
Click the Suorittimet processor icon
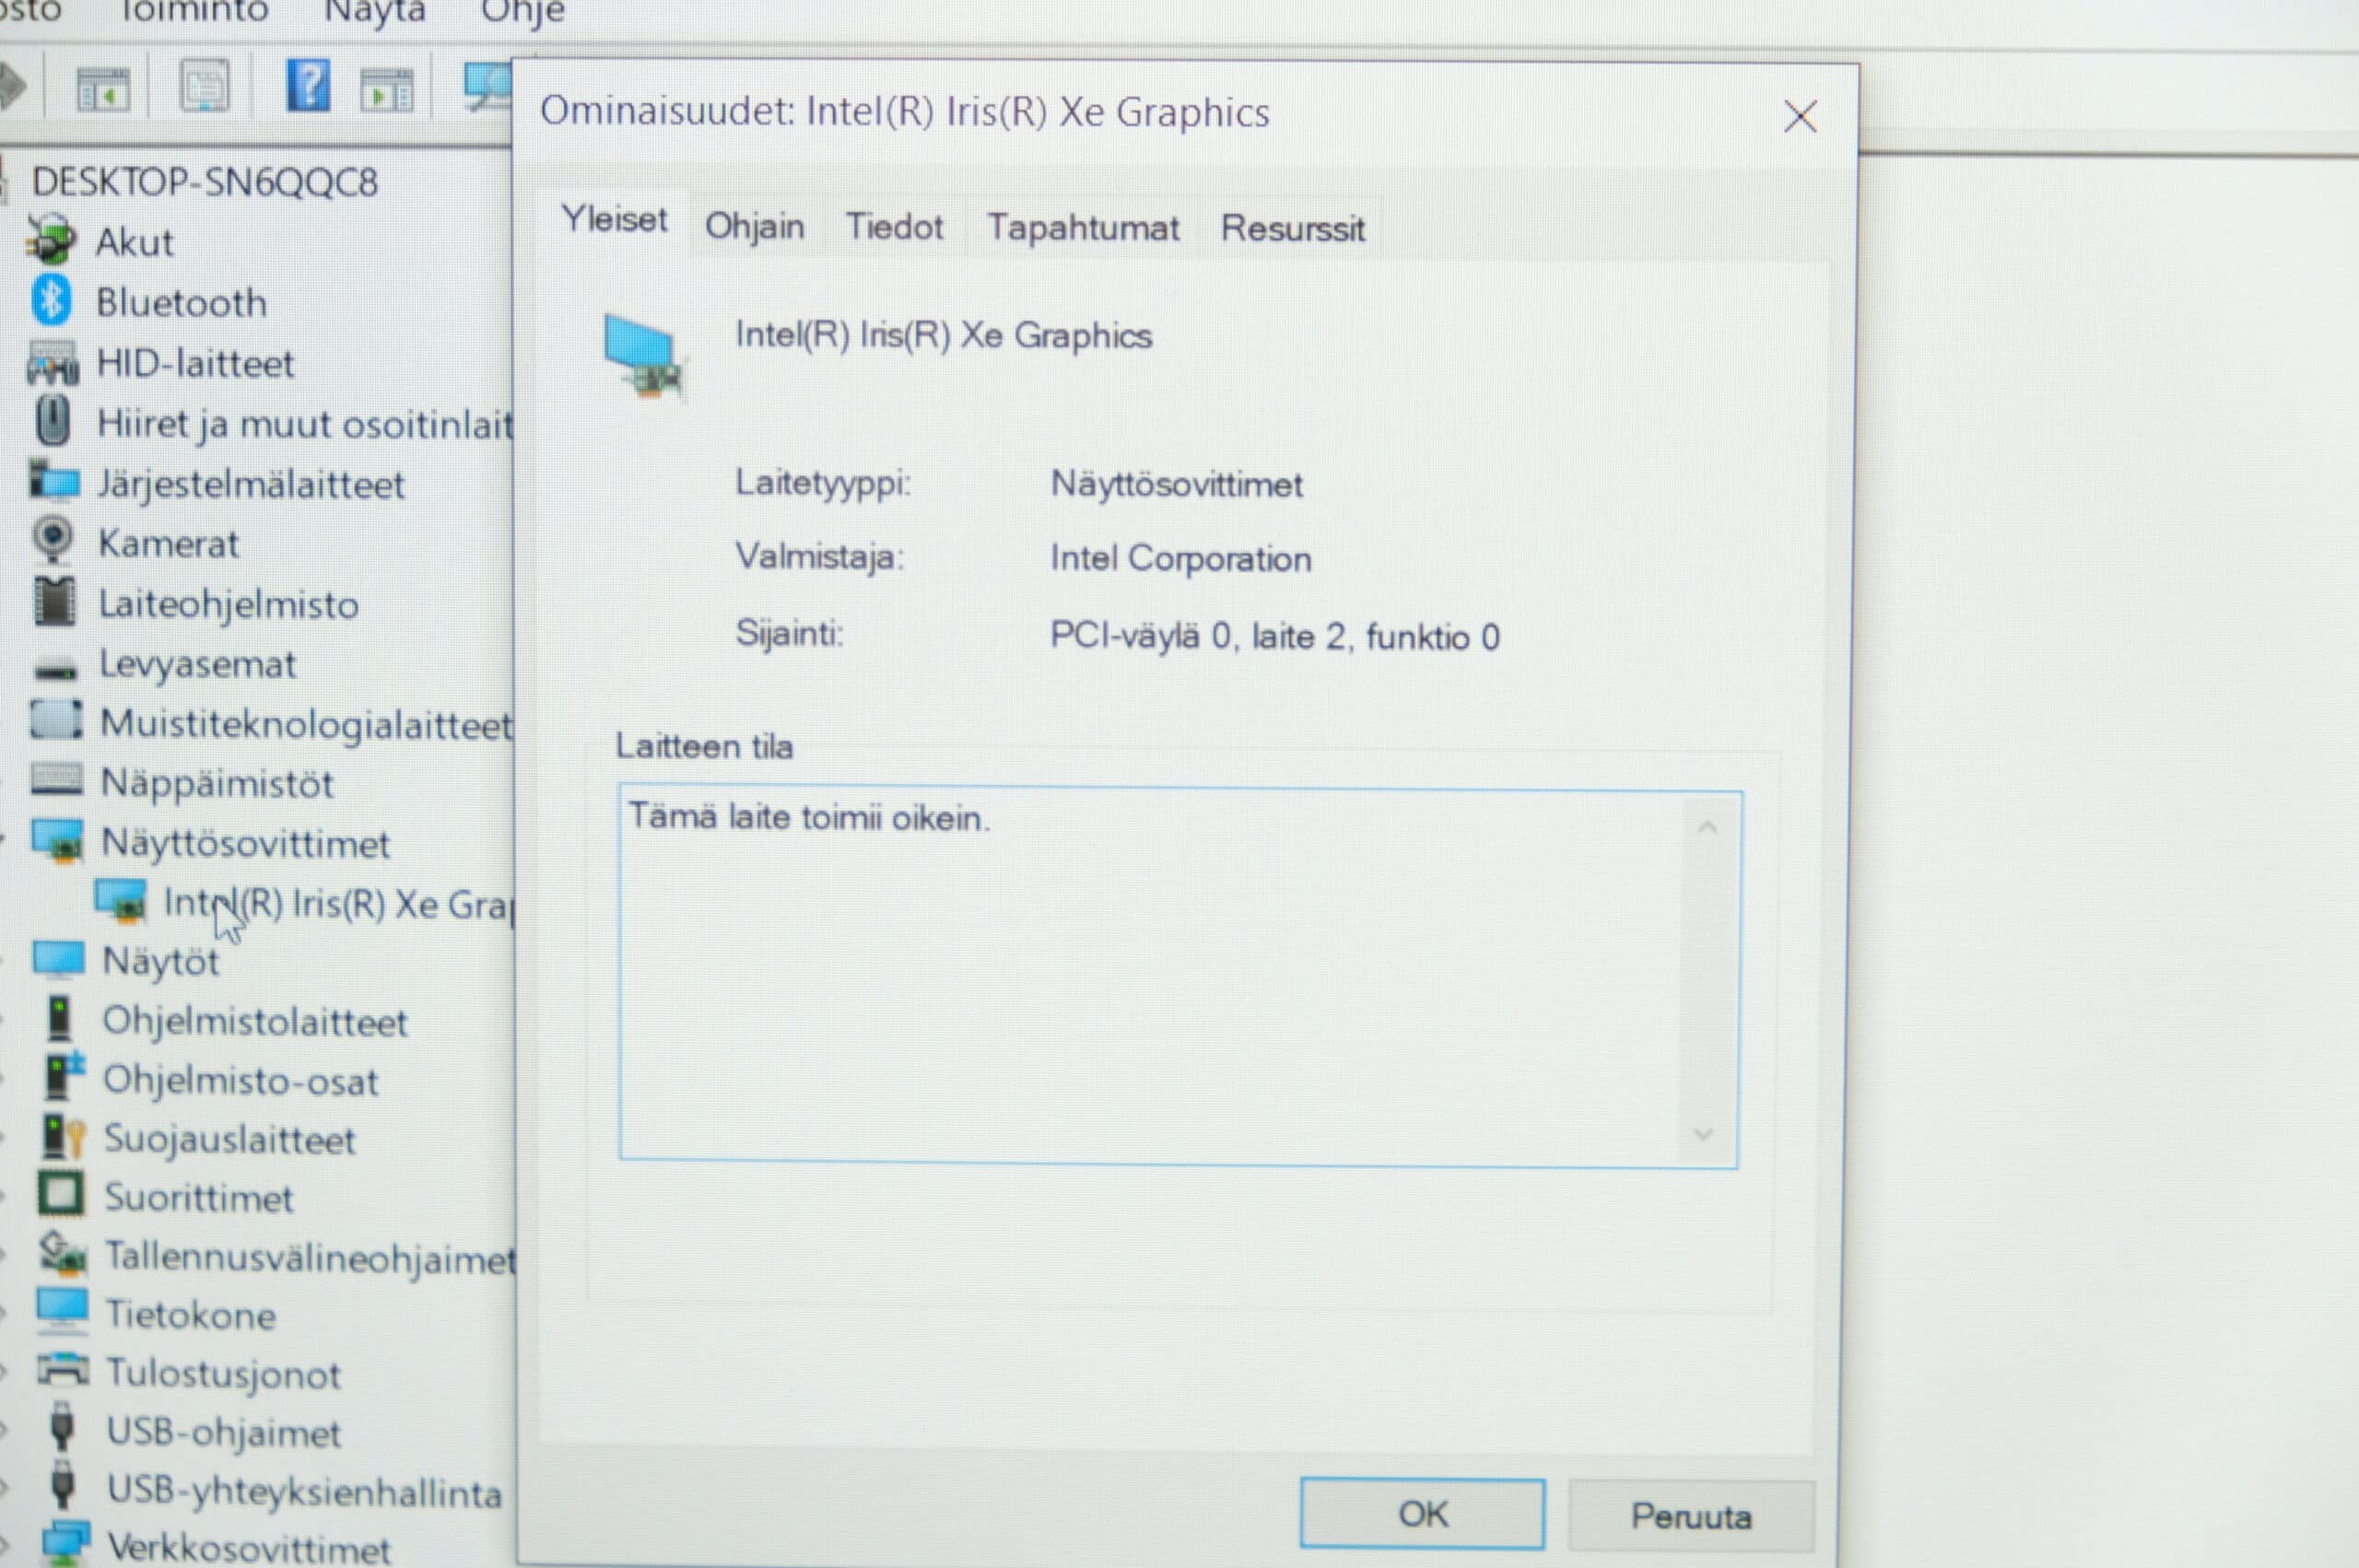(61, 1194)
